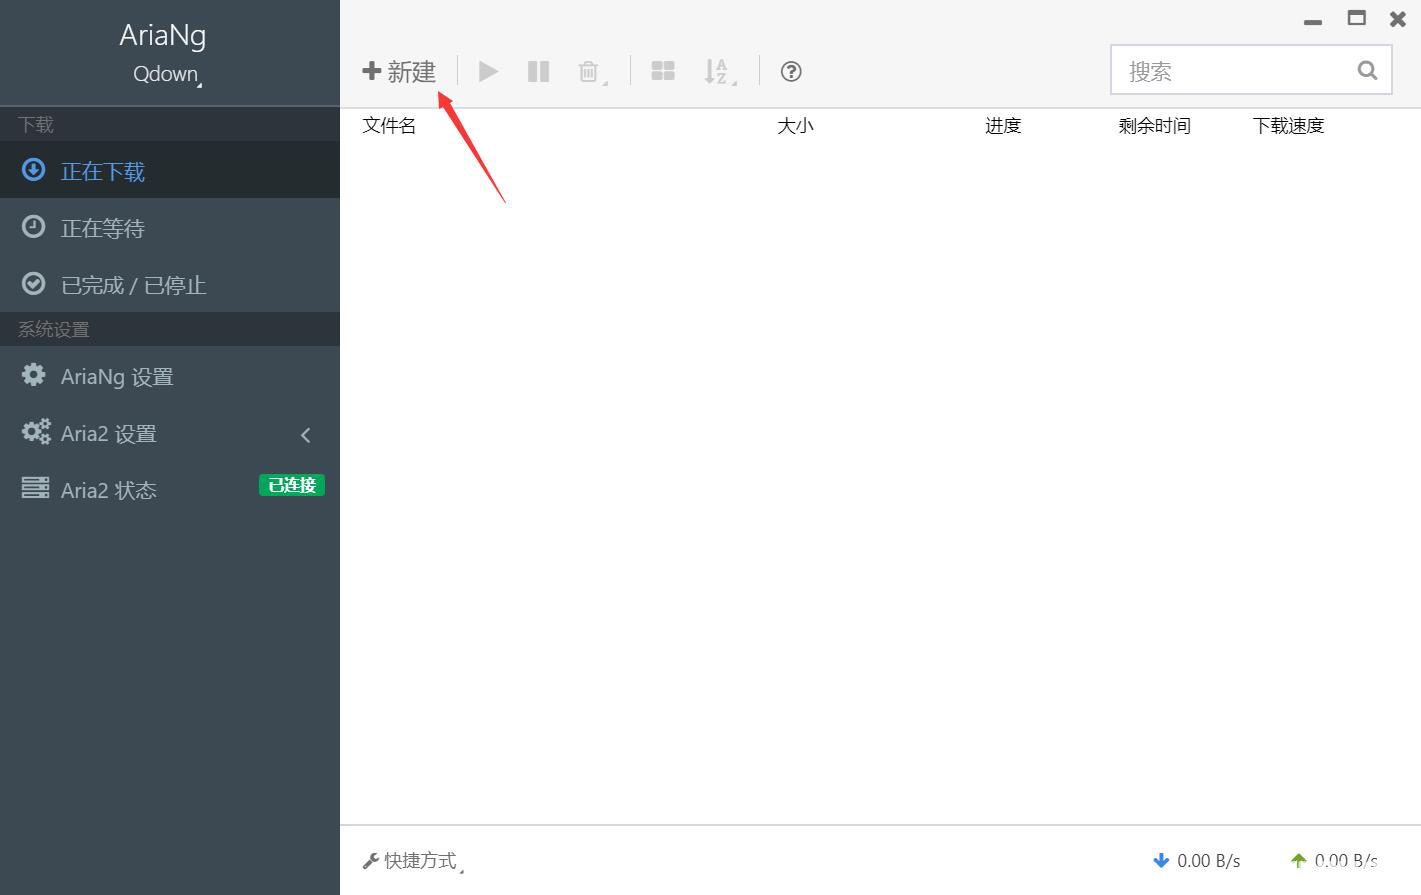Screen dimensions: 1421x895
Task: Click the upload speed 0.00 B/s indicator
Action: click(x=1334, y=861)
